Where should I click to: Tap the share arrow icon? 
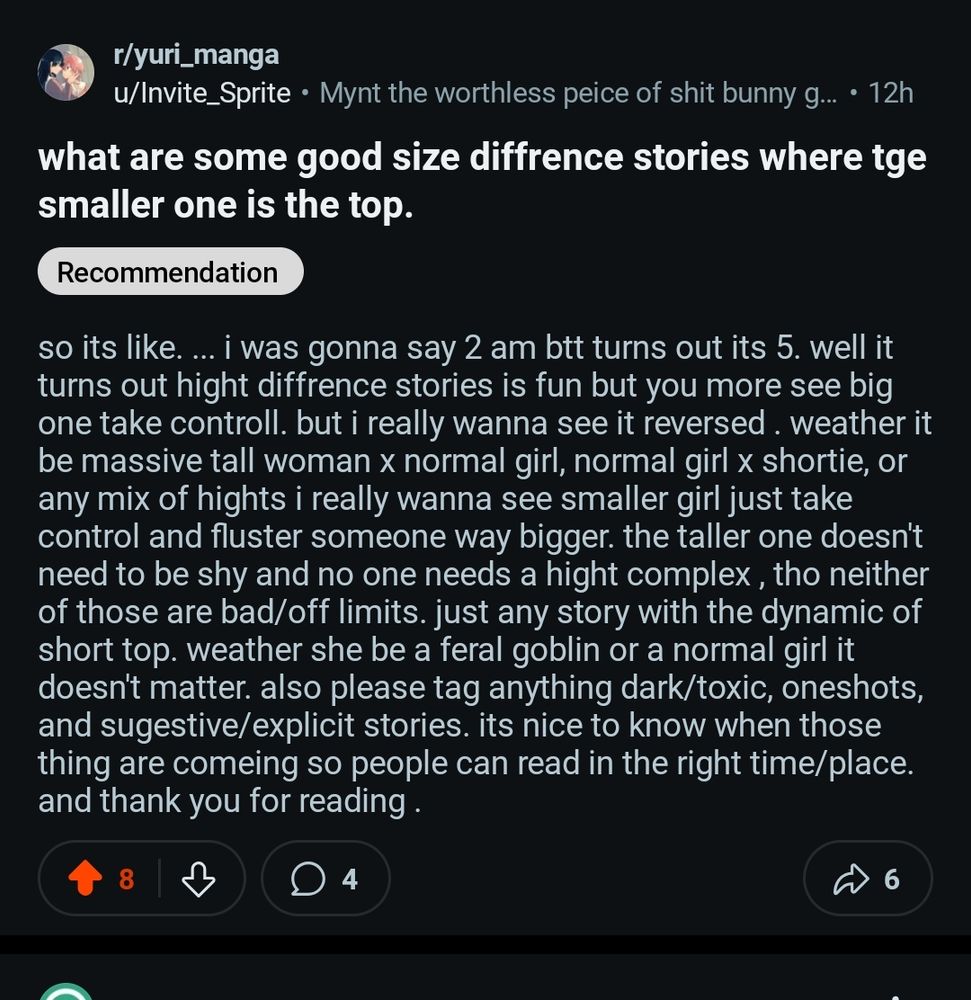(849, 879)
